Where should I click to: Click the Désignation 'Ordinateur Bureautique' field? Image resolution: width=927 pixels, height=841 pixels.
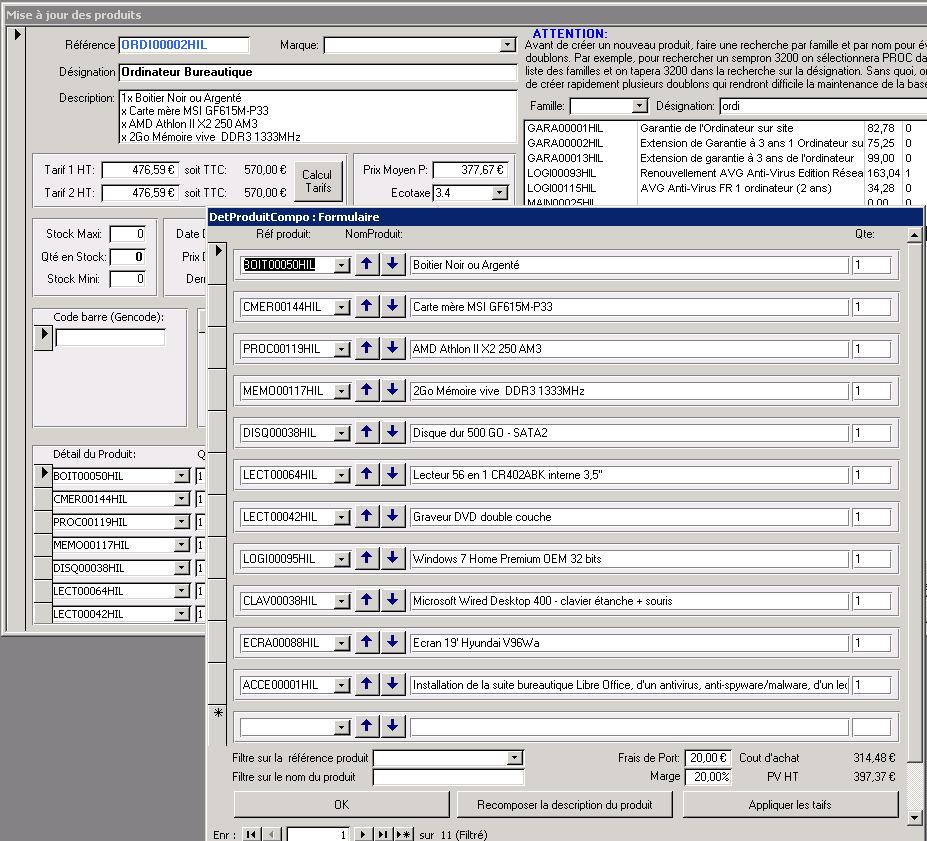(317, 72)
